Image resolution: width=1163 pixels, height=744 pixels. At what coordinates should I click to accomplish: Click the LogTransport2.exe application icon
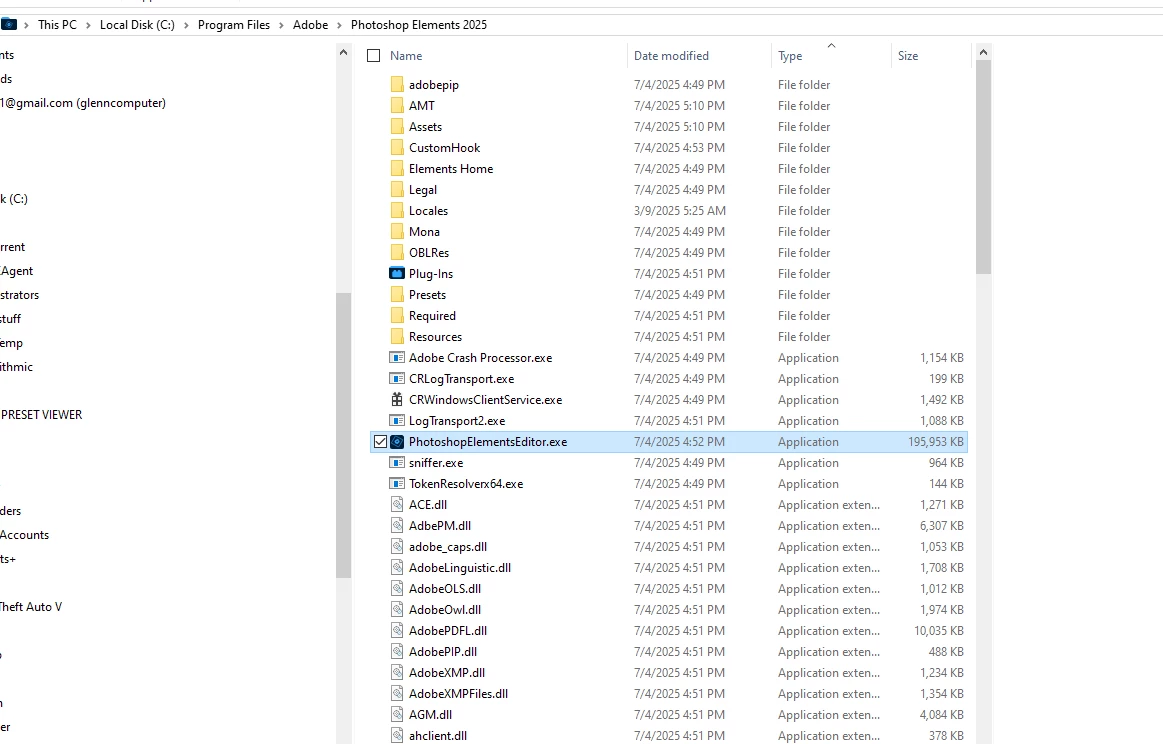(x=397, y=421)
